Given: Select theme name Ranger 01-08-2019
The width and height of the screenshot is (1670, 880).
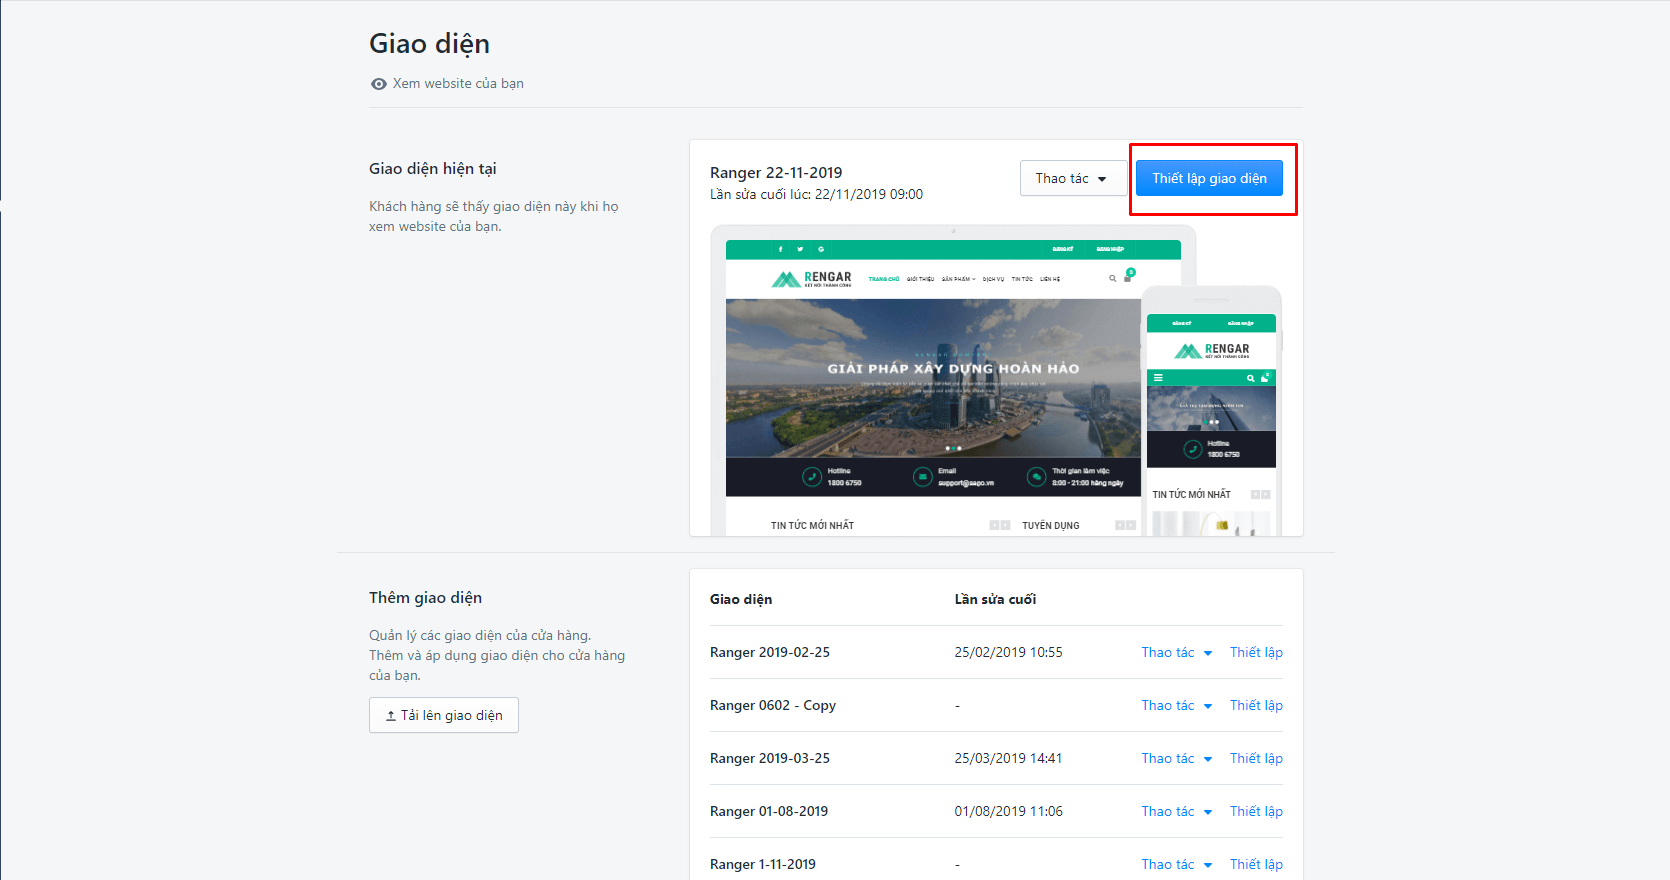Looking at the screenshot, I should pyautogui.click(x=769, y=811).
